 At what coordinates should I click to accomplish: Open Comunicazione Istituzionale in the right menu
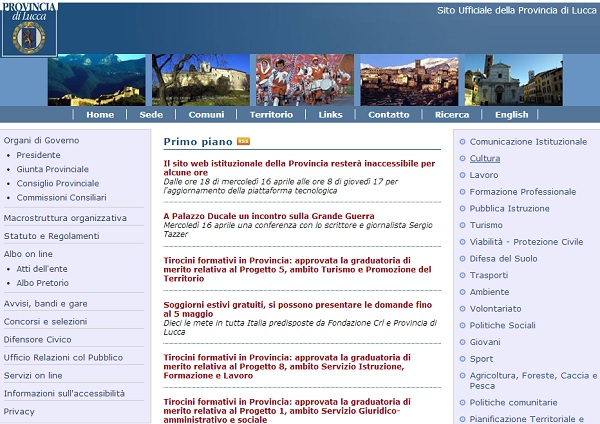coord(528,142)
